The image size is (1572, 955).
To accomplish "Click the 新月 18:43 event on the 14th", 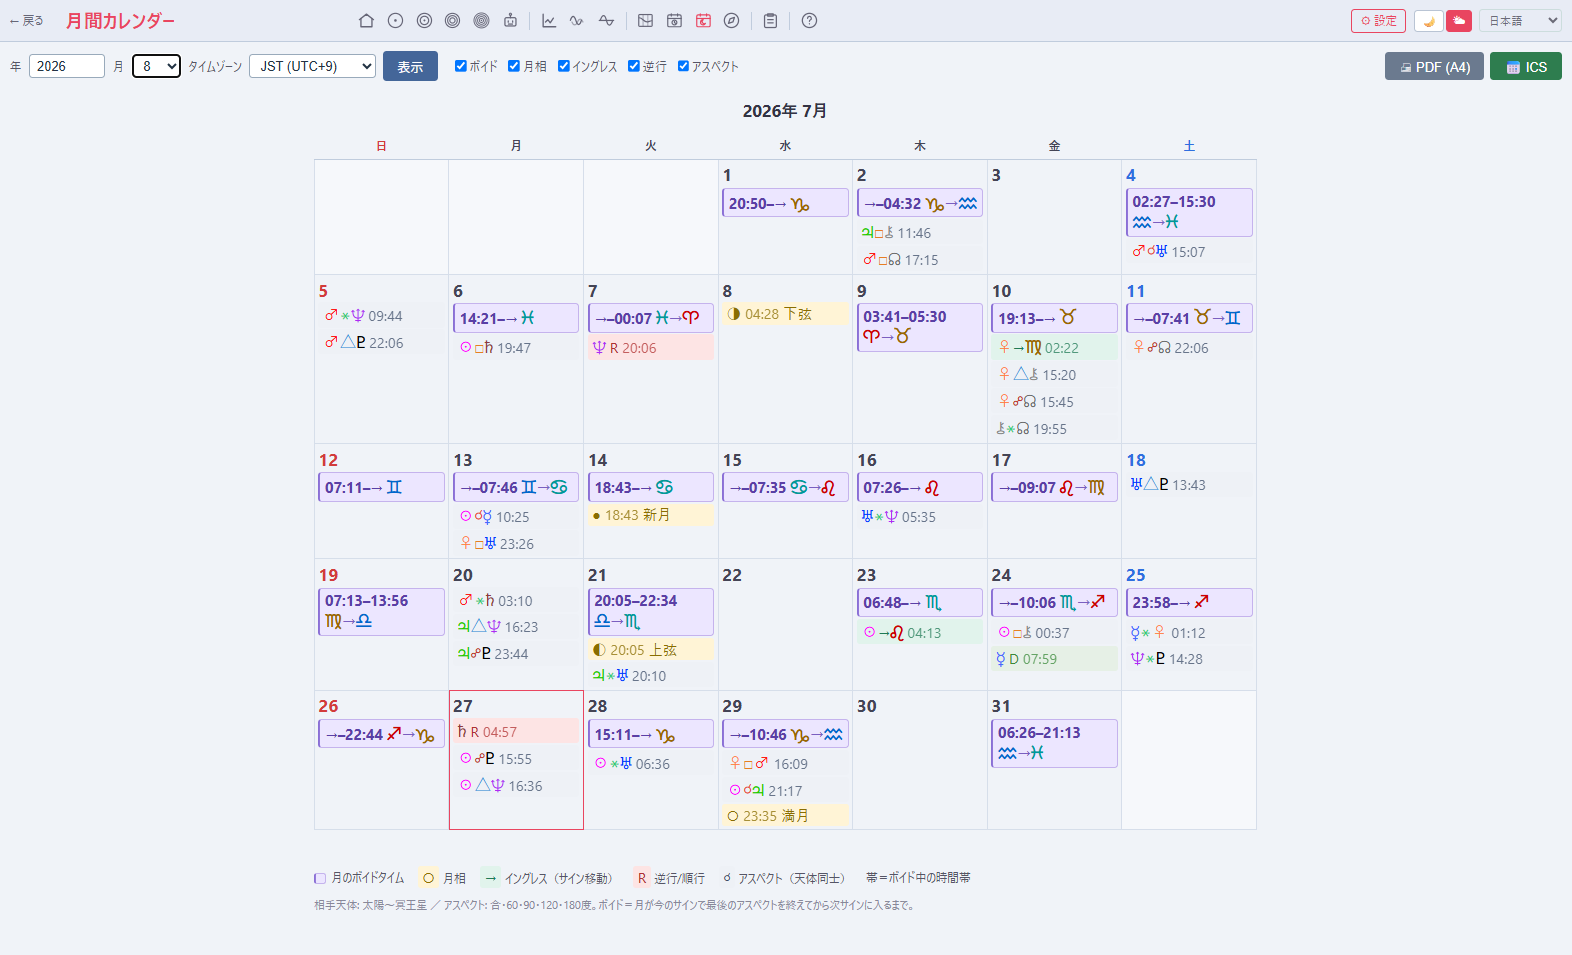I will click(651, 515).
